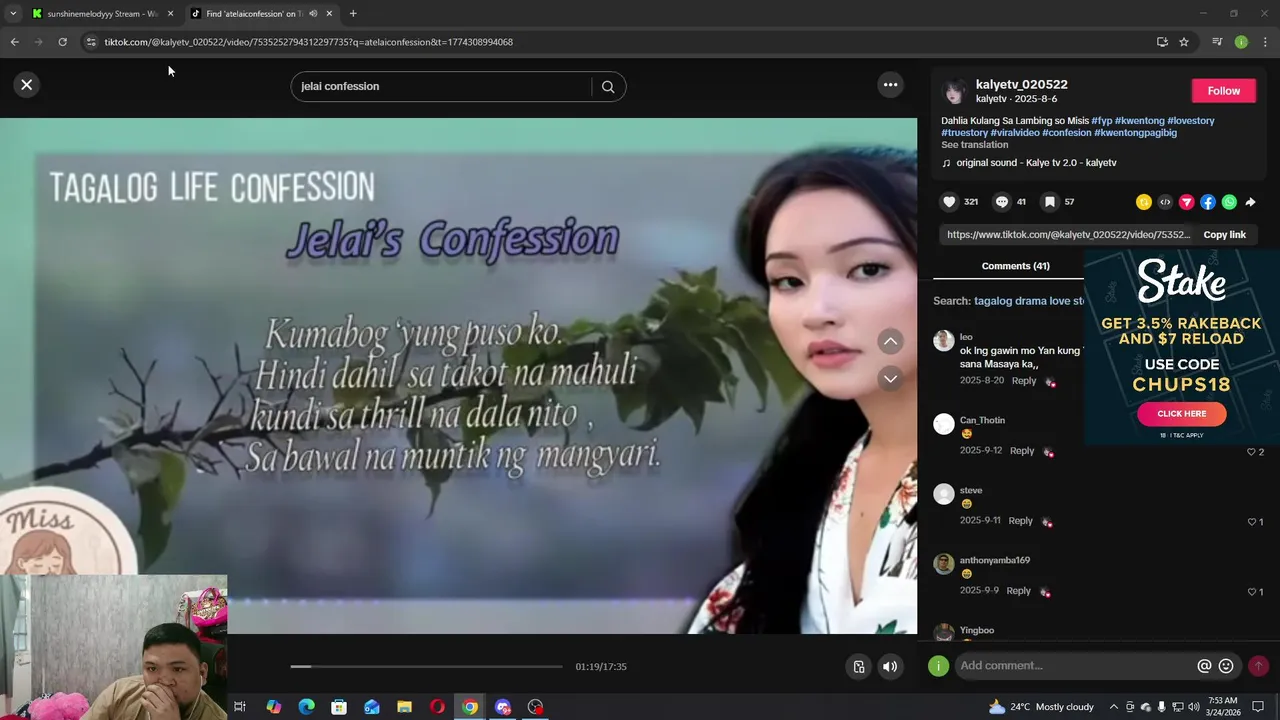Click Chrome address bar URL
1280x720 pixels.
(308, 42)
